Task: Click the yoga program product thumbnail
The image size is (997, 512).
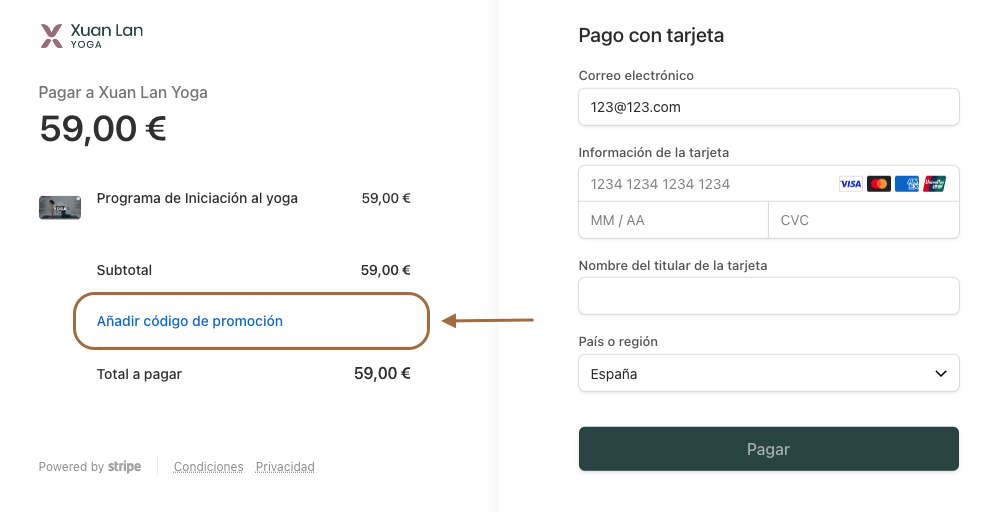Action: (x=60, y=207)
